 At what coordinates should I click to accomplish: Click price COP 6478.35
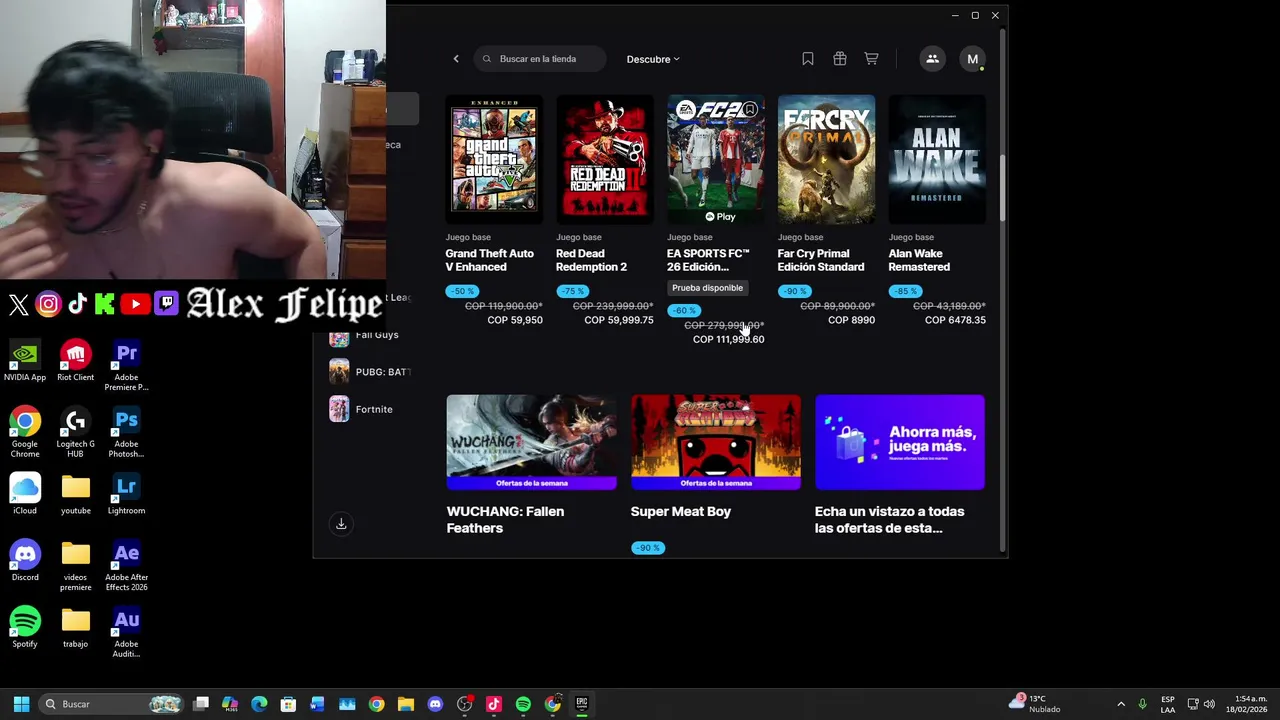(955, 320)
